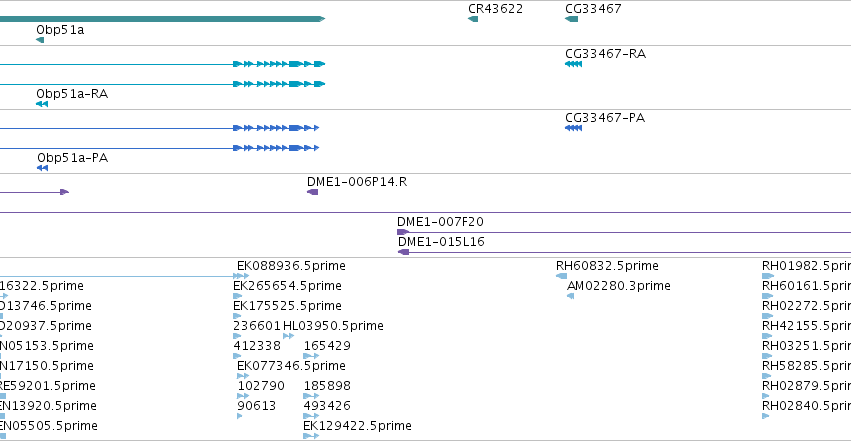This screenshot has height=441, width=851.
Task: Select the CG33467 gene label
Action: tap(593, 9)
